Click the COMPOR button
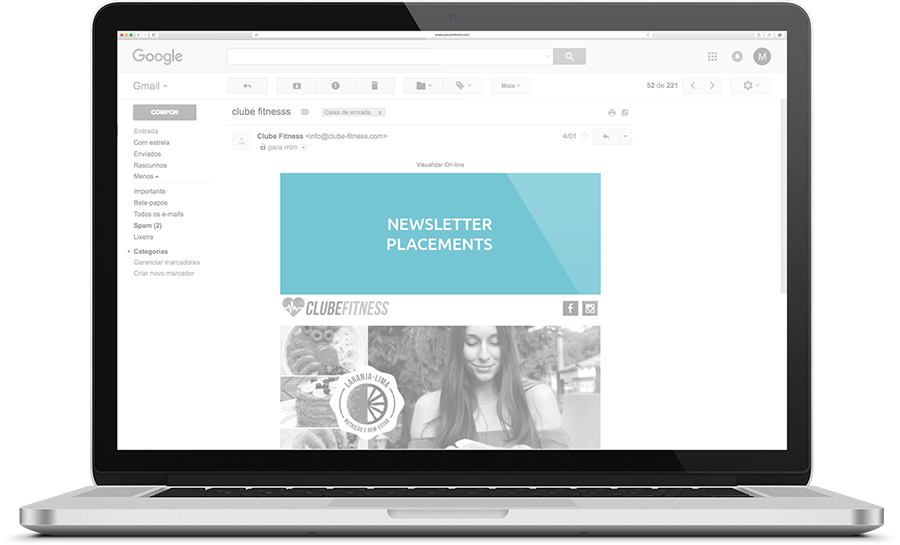The height and width of the screenshot is (545, 900). 165,112
